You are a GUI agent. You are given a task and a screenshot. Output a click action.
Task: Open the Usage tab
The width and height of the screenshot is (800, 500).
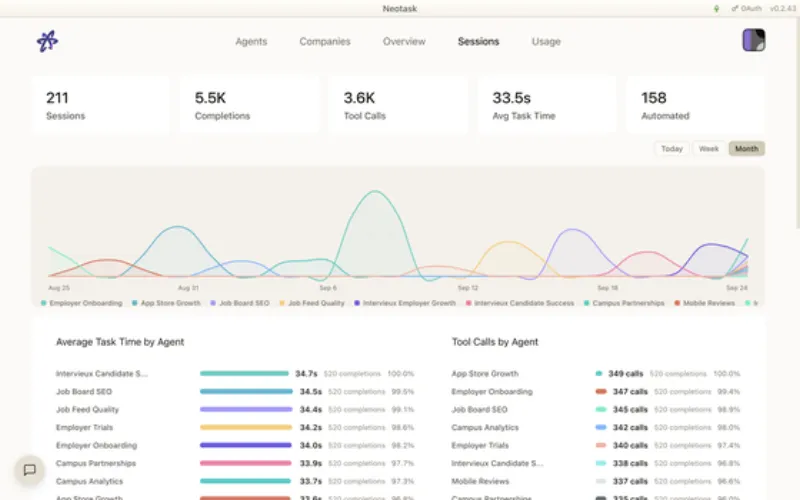pos(546,41)
